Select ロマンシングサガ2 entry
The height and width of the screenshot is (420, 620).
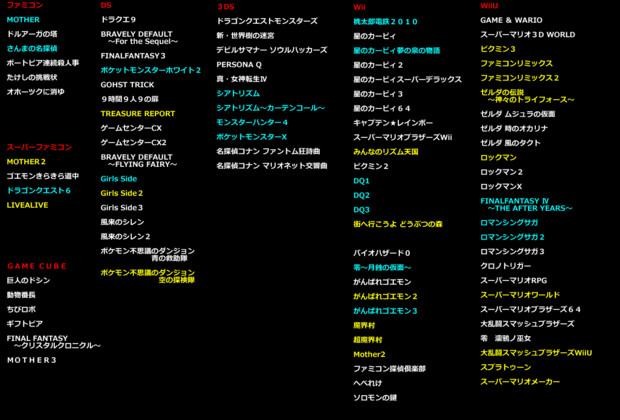click(512, 237)
